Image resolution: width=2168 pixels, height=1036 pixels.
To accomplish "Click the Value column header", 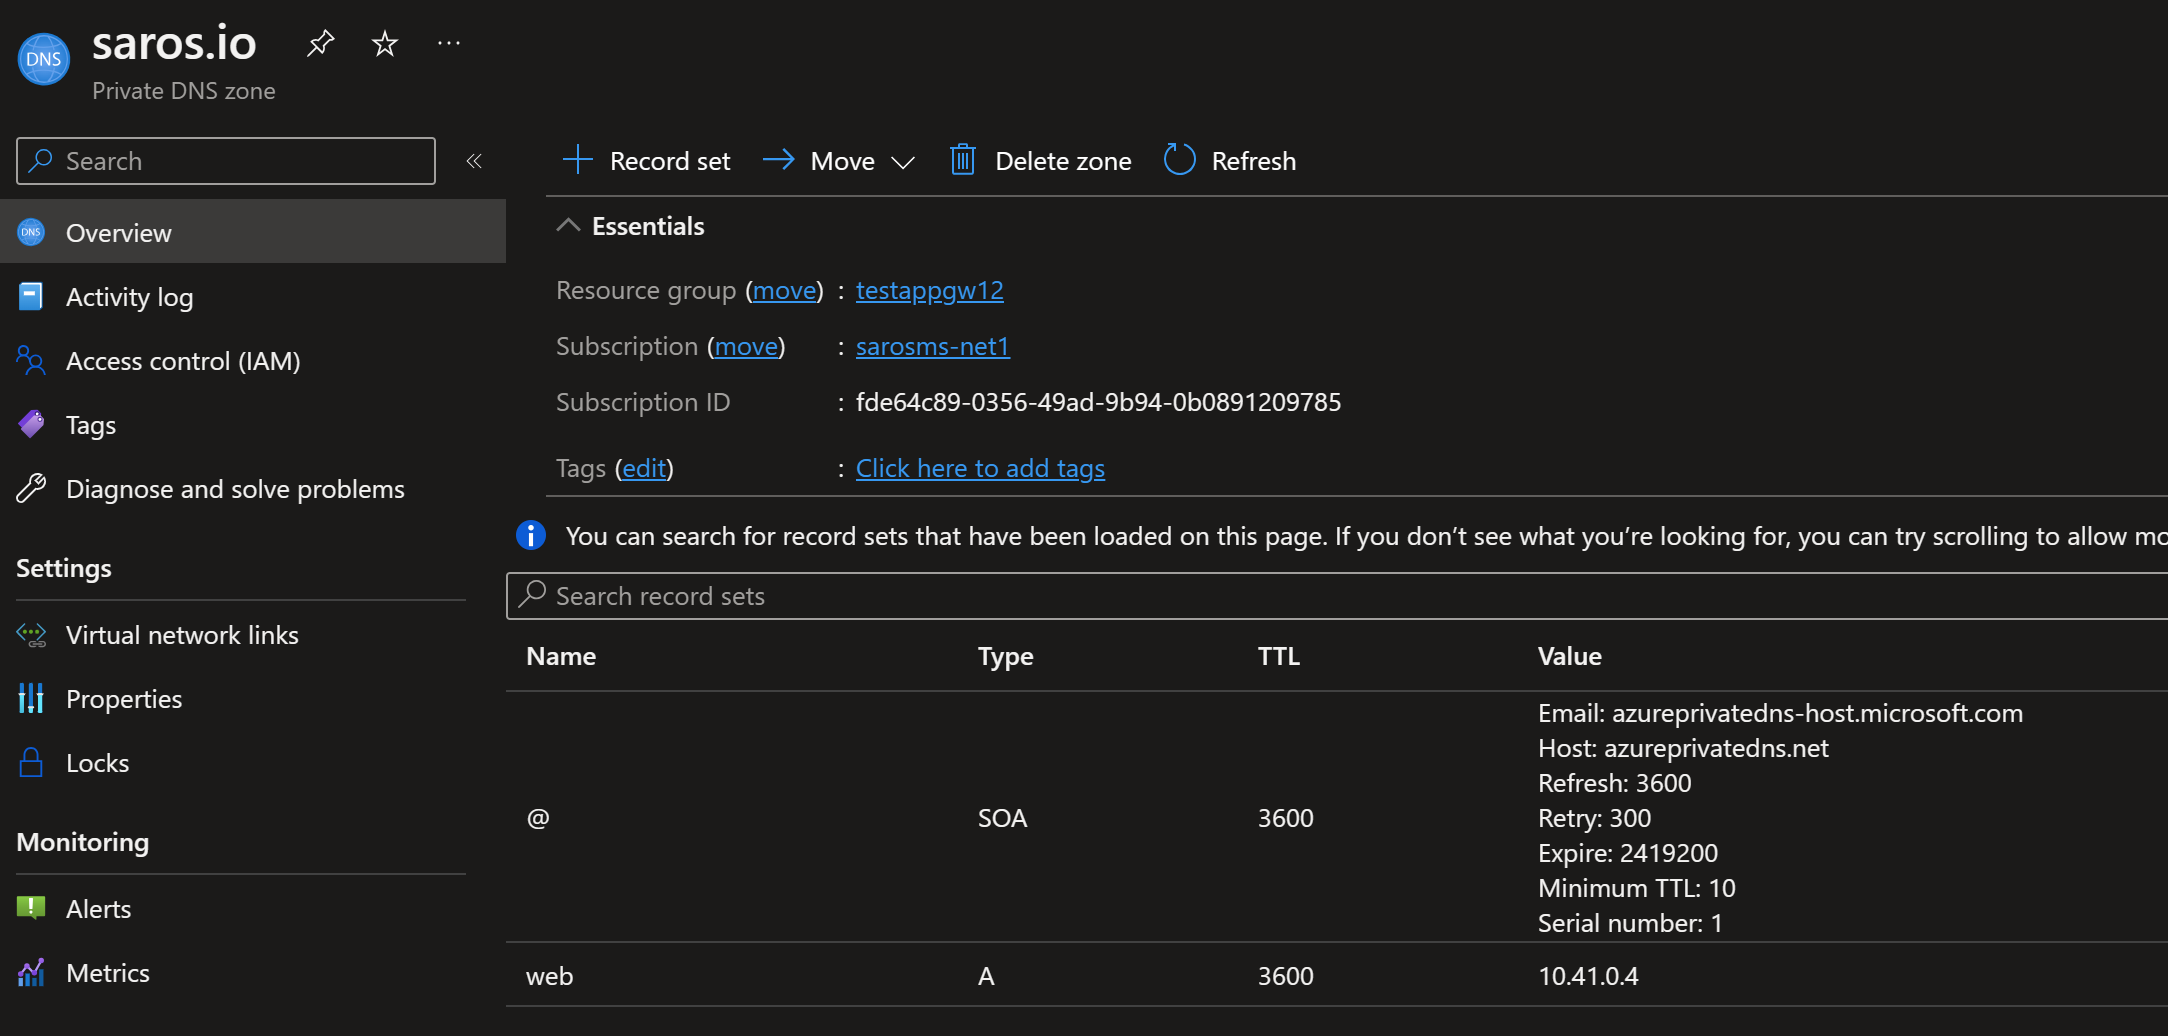I will click(x=1570, y=656).
